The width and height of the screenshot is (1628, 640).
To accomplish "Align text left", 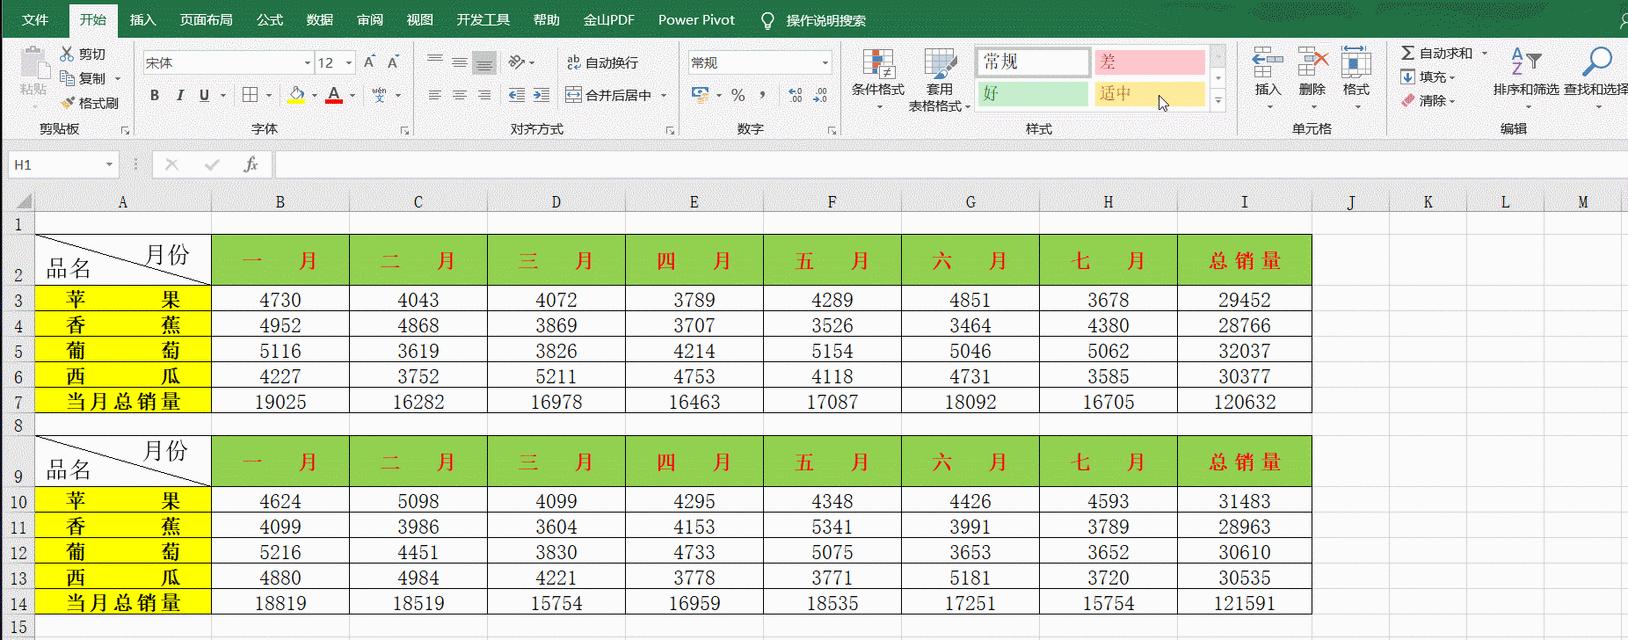I will click(x=435, y=95).
